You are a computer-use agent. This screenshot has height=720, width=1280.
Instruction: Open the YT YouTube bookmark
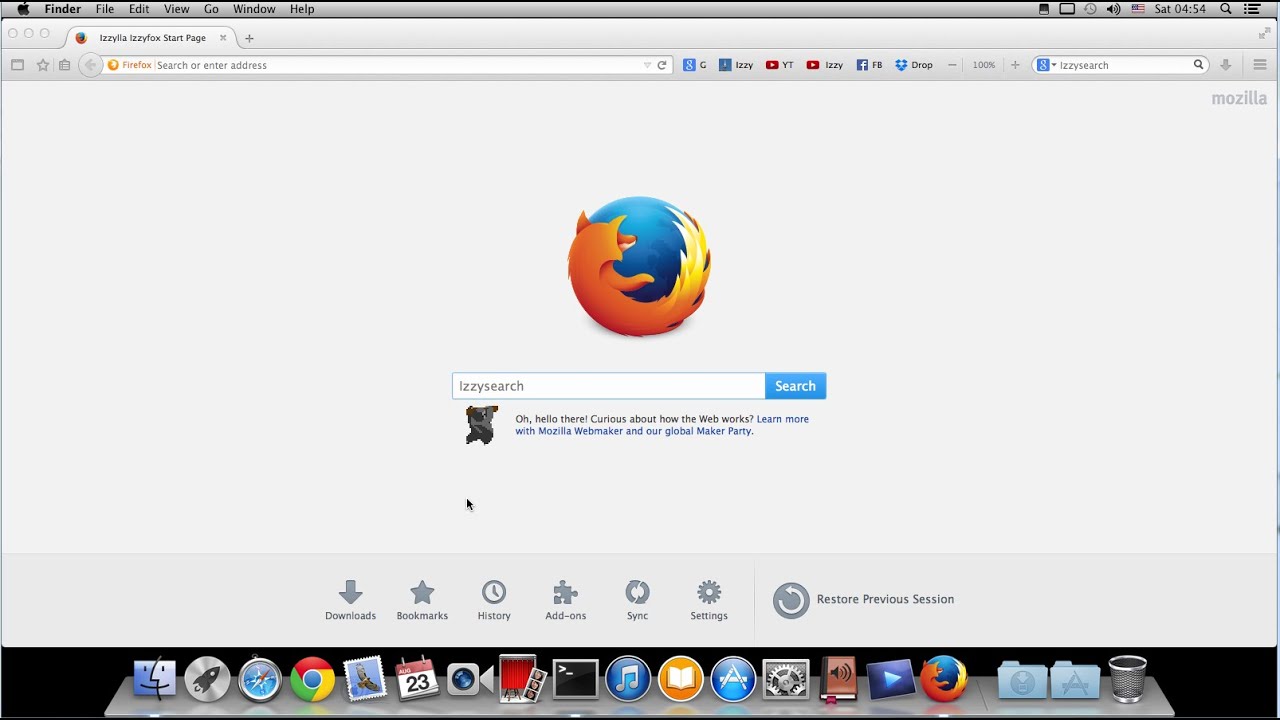(x=780, y=65)
